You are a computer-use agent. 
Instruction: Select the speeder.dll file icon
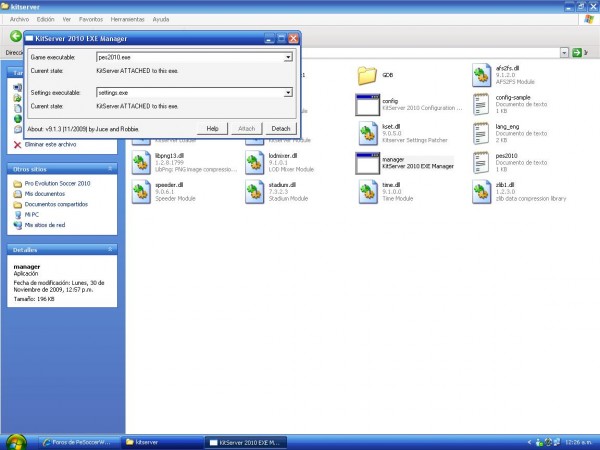141,192
